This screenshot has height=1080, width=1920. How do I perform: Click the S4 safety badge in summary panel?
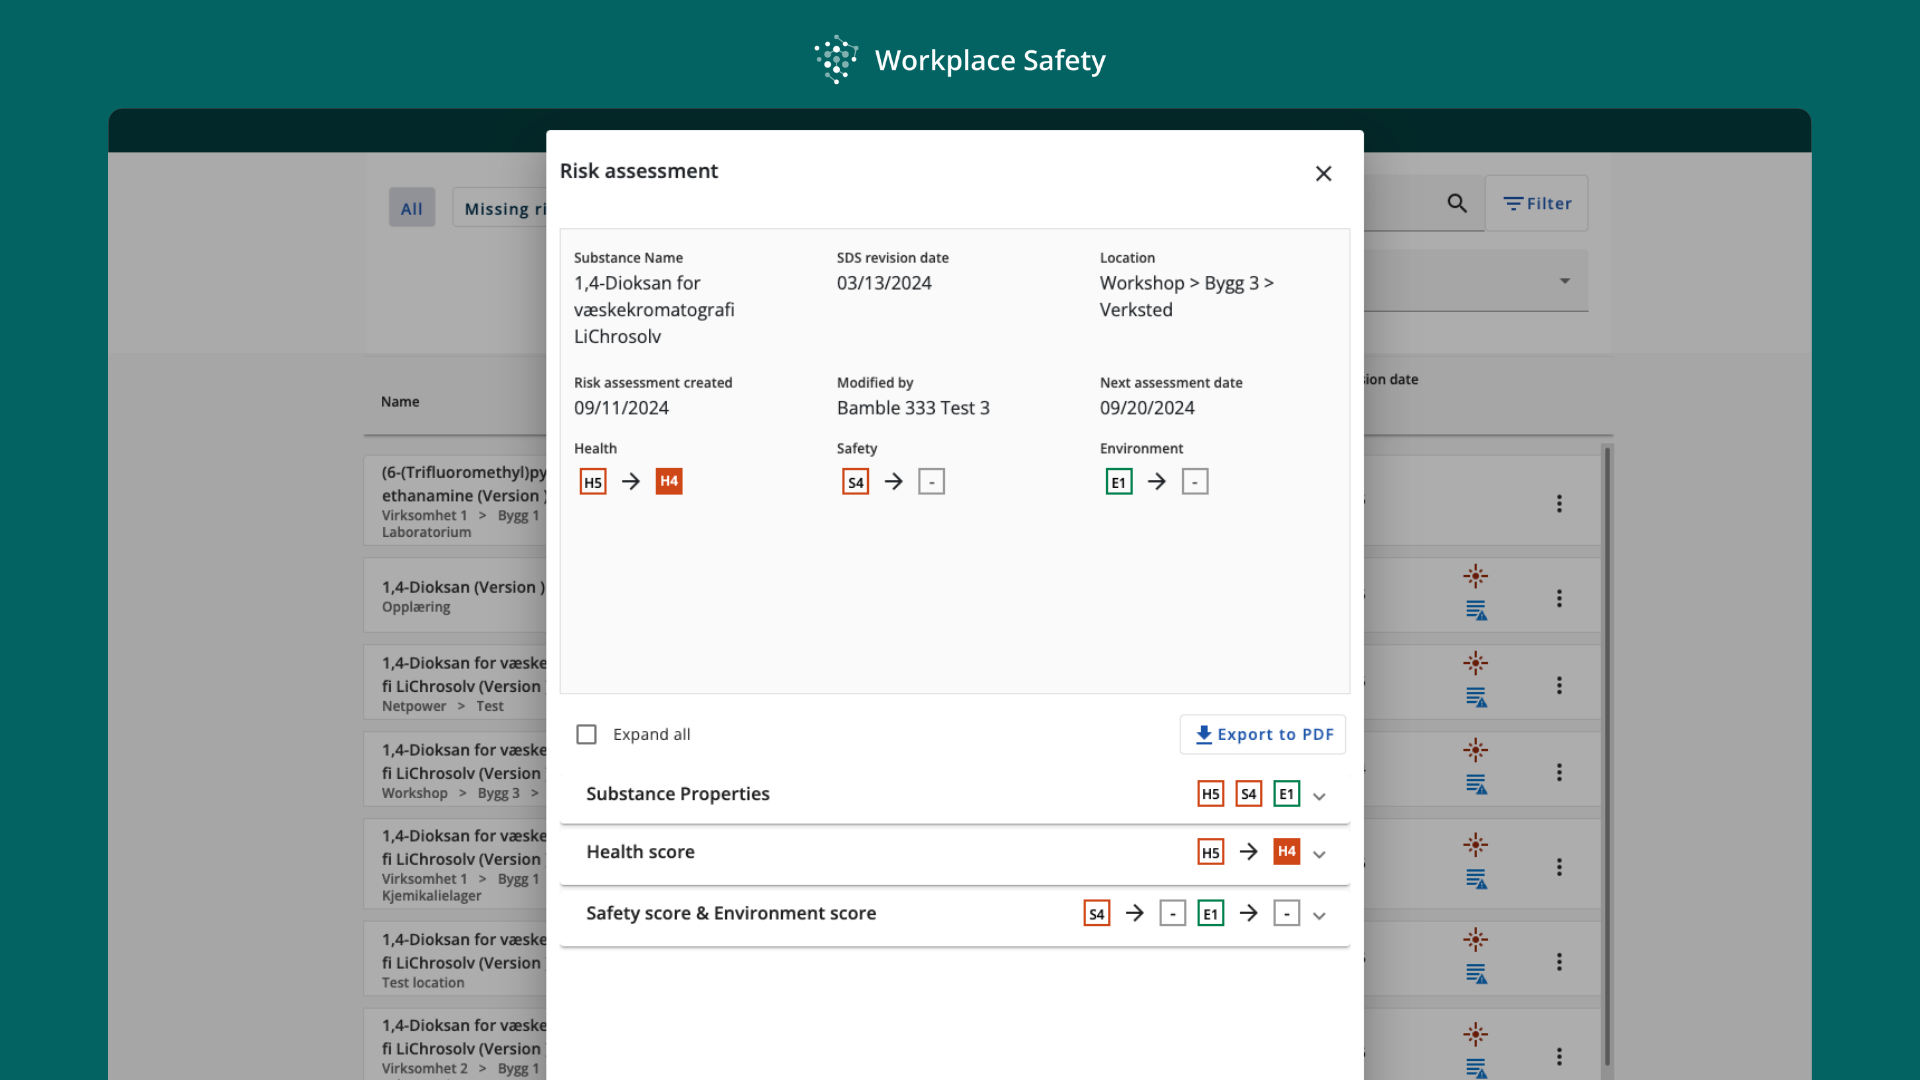[x=856, y=482]
